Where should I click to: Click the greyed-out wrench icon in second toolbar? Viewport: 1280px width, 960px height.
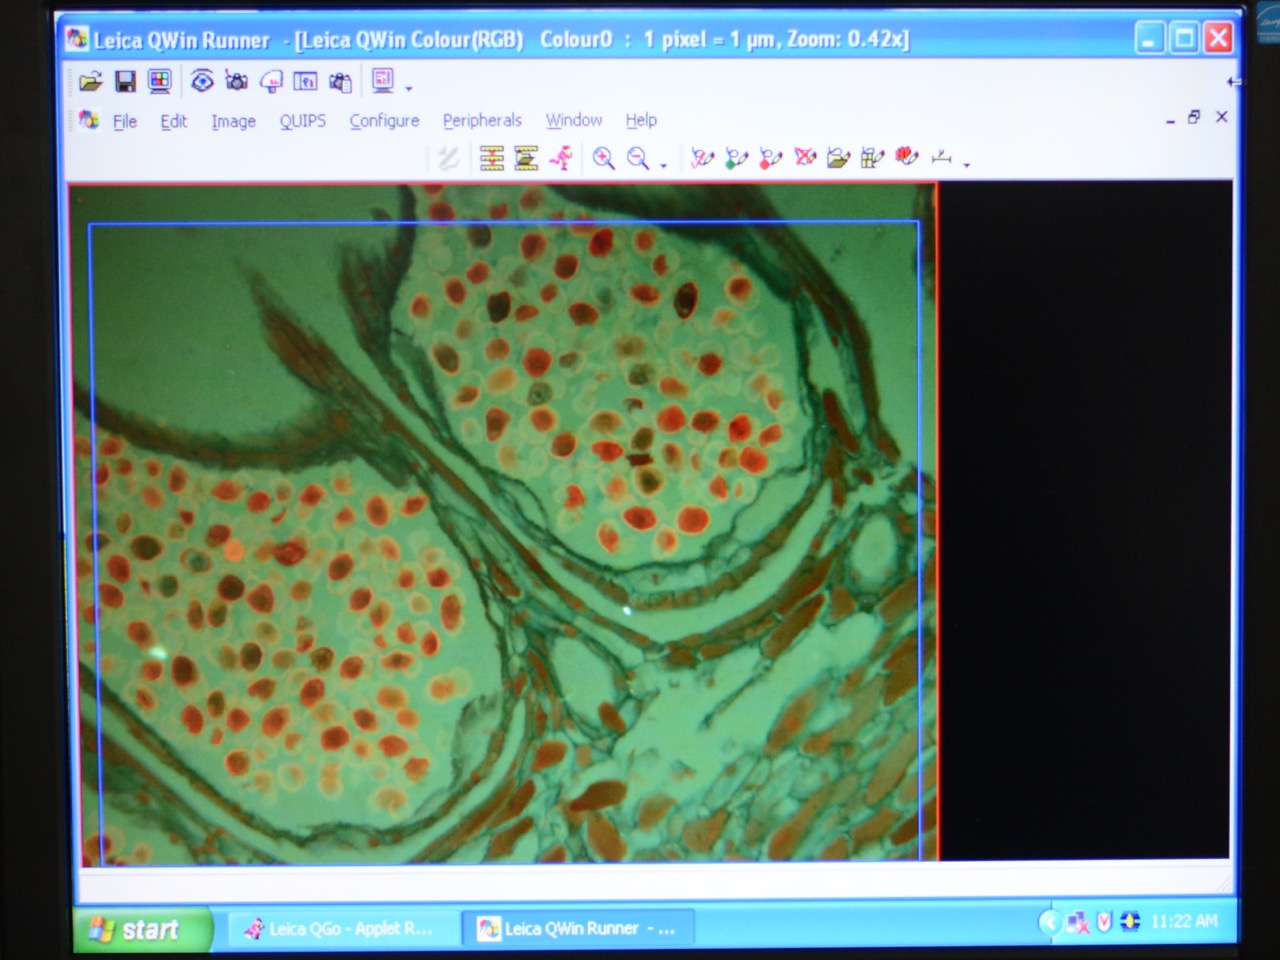click(x=448, y=158)
